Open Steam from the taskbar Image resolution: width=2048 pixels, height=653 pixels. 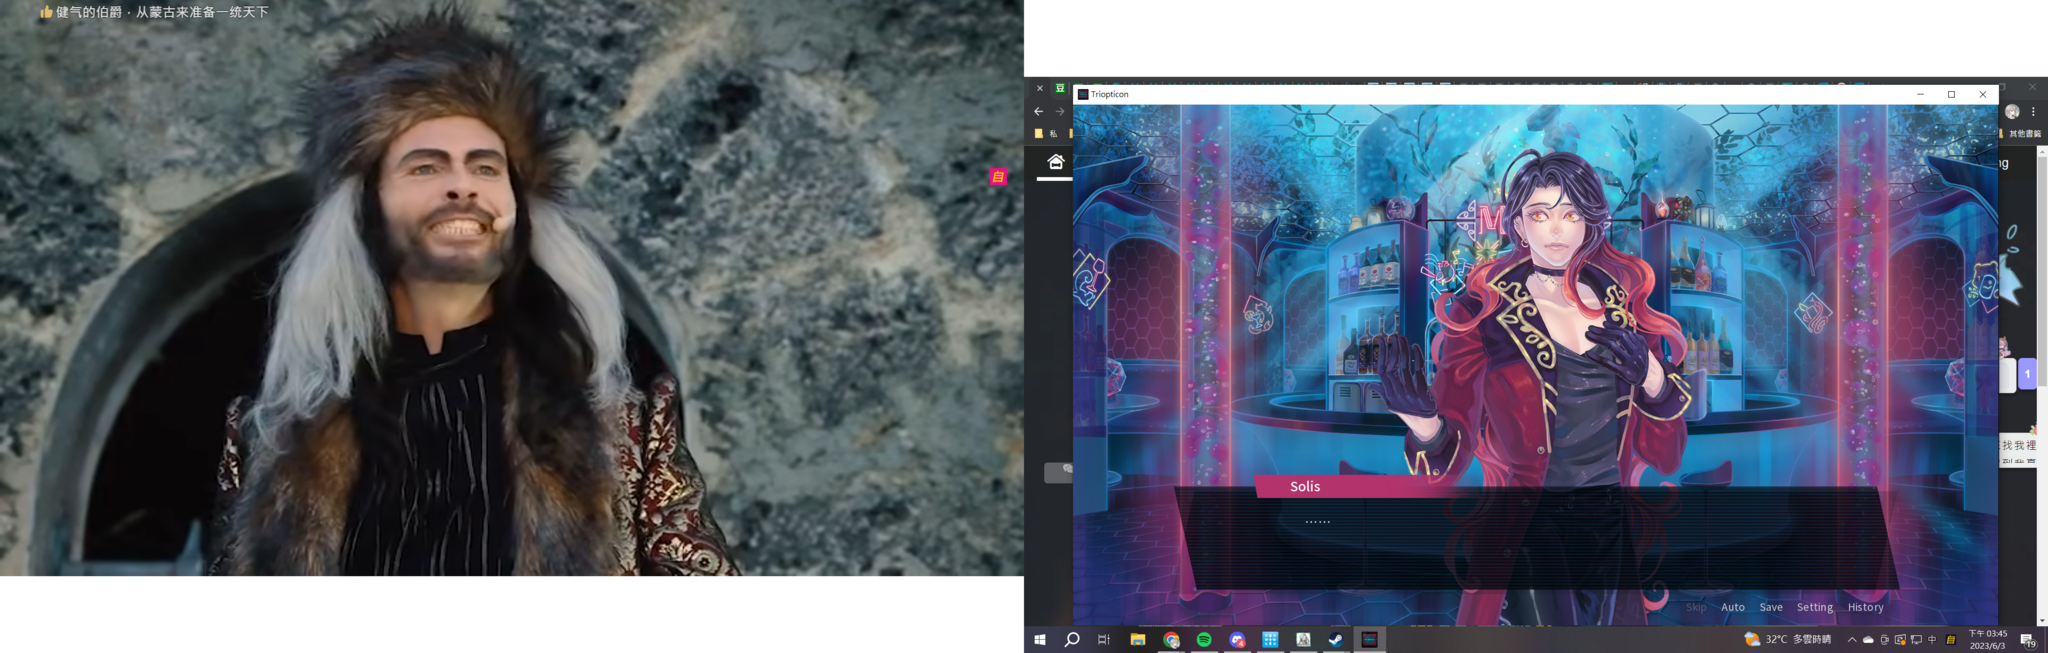[1336, 640]
